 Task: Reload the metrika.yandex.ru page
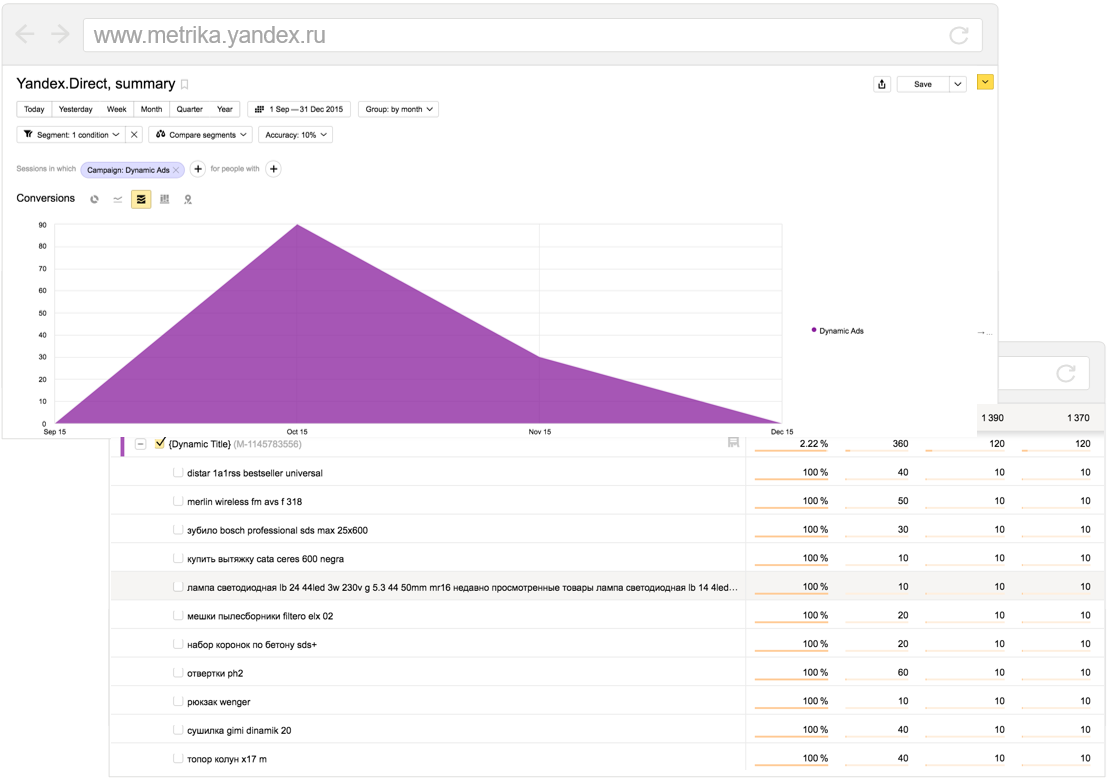click(958, 35)
